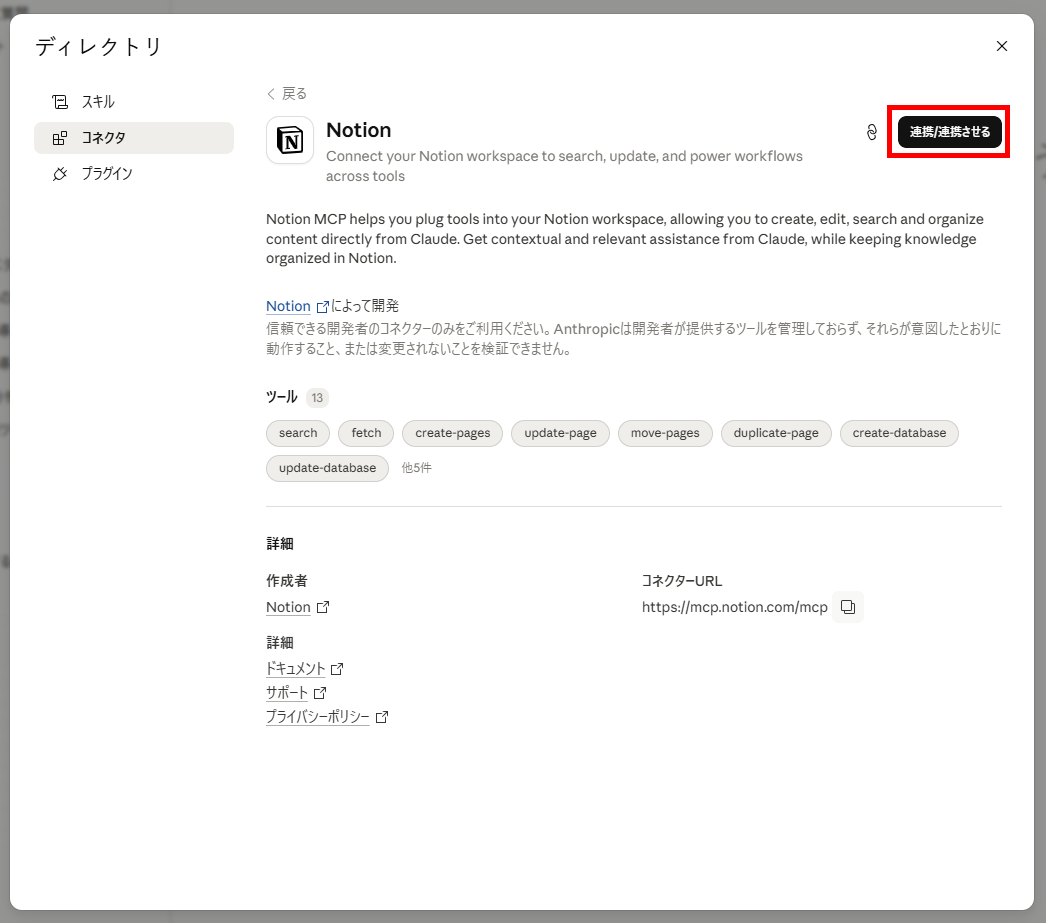
Task: Select the update-page tool chip
Action: point(560,433)
